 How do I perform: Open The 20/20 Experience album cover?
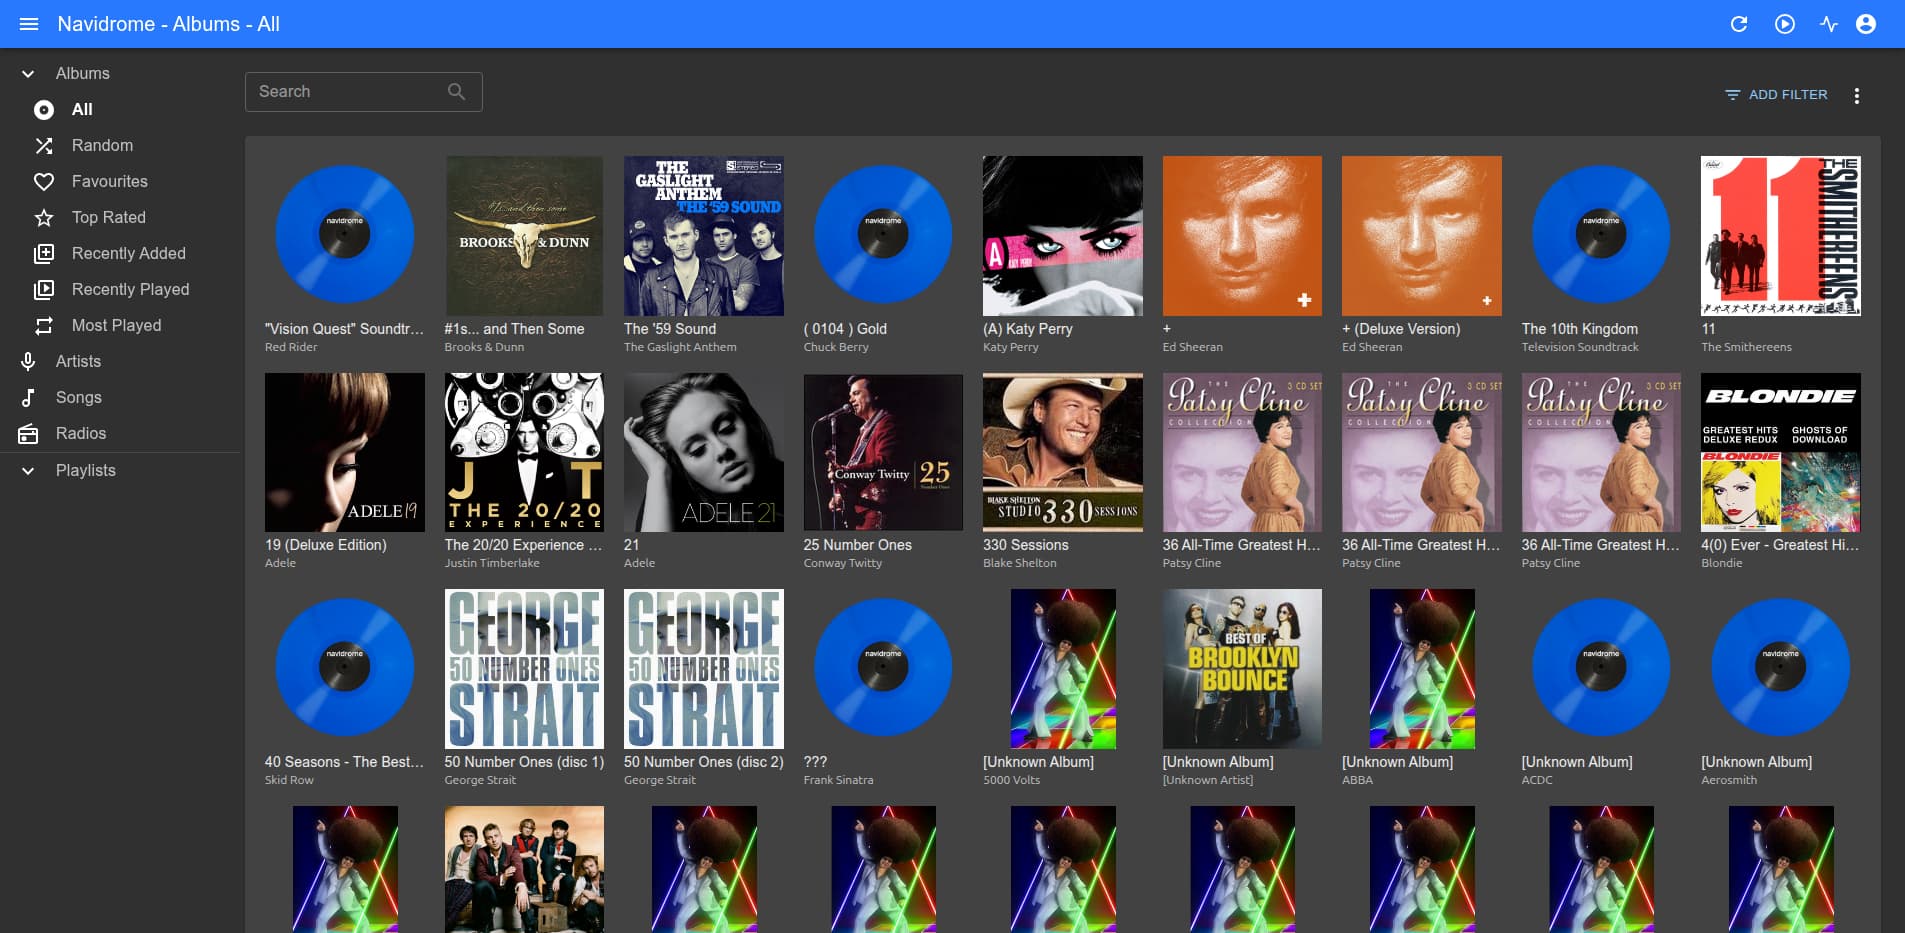click(x=524, y=452)
